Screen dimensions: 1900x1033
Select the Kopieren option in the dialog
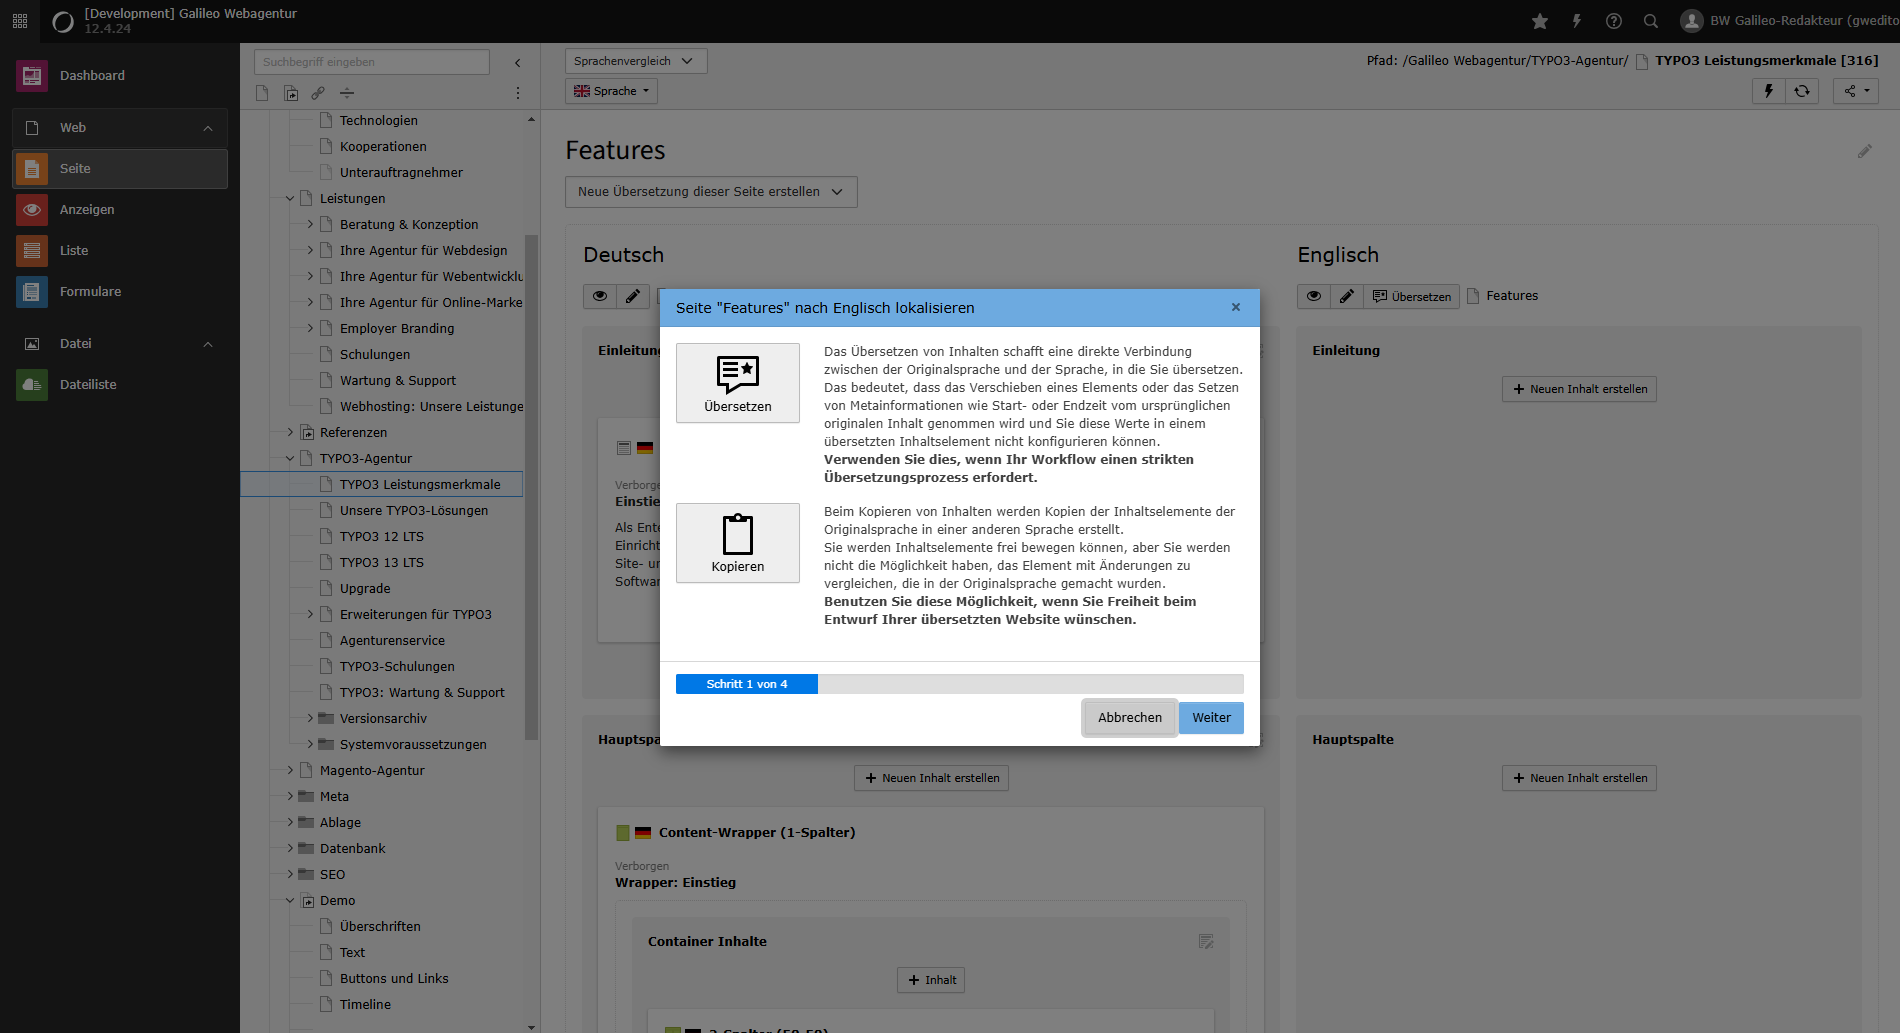coord(737,543)
